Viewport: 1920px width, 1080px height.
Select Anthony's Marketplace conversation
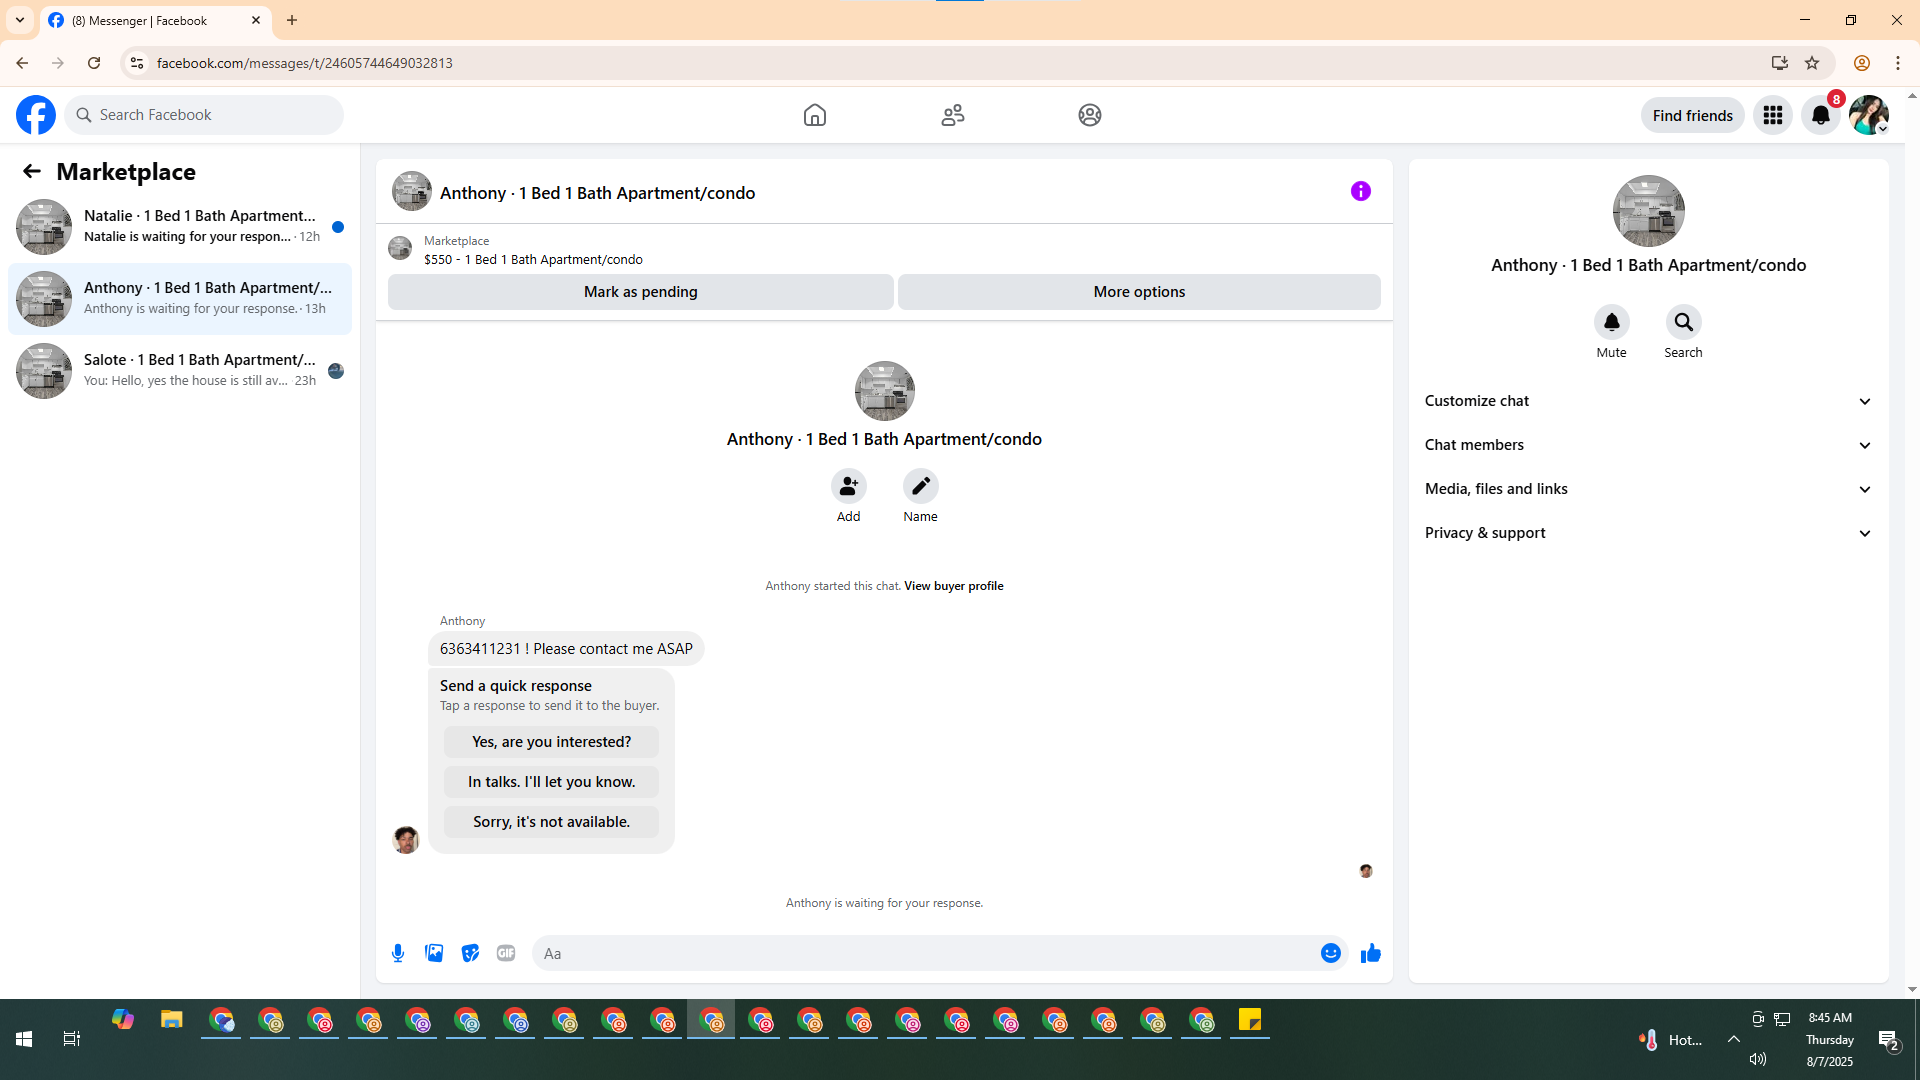[180, 298]
